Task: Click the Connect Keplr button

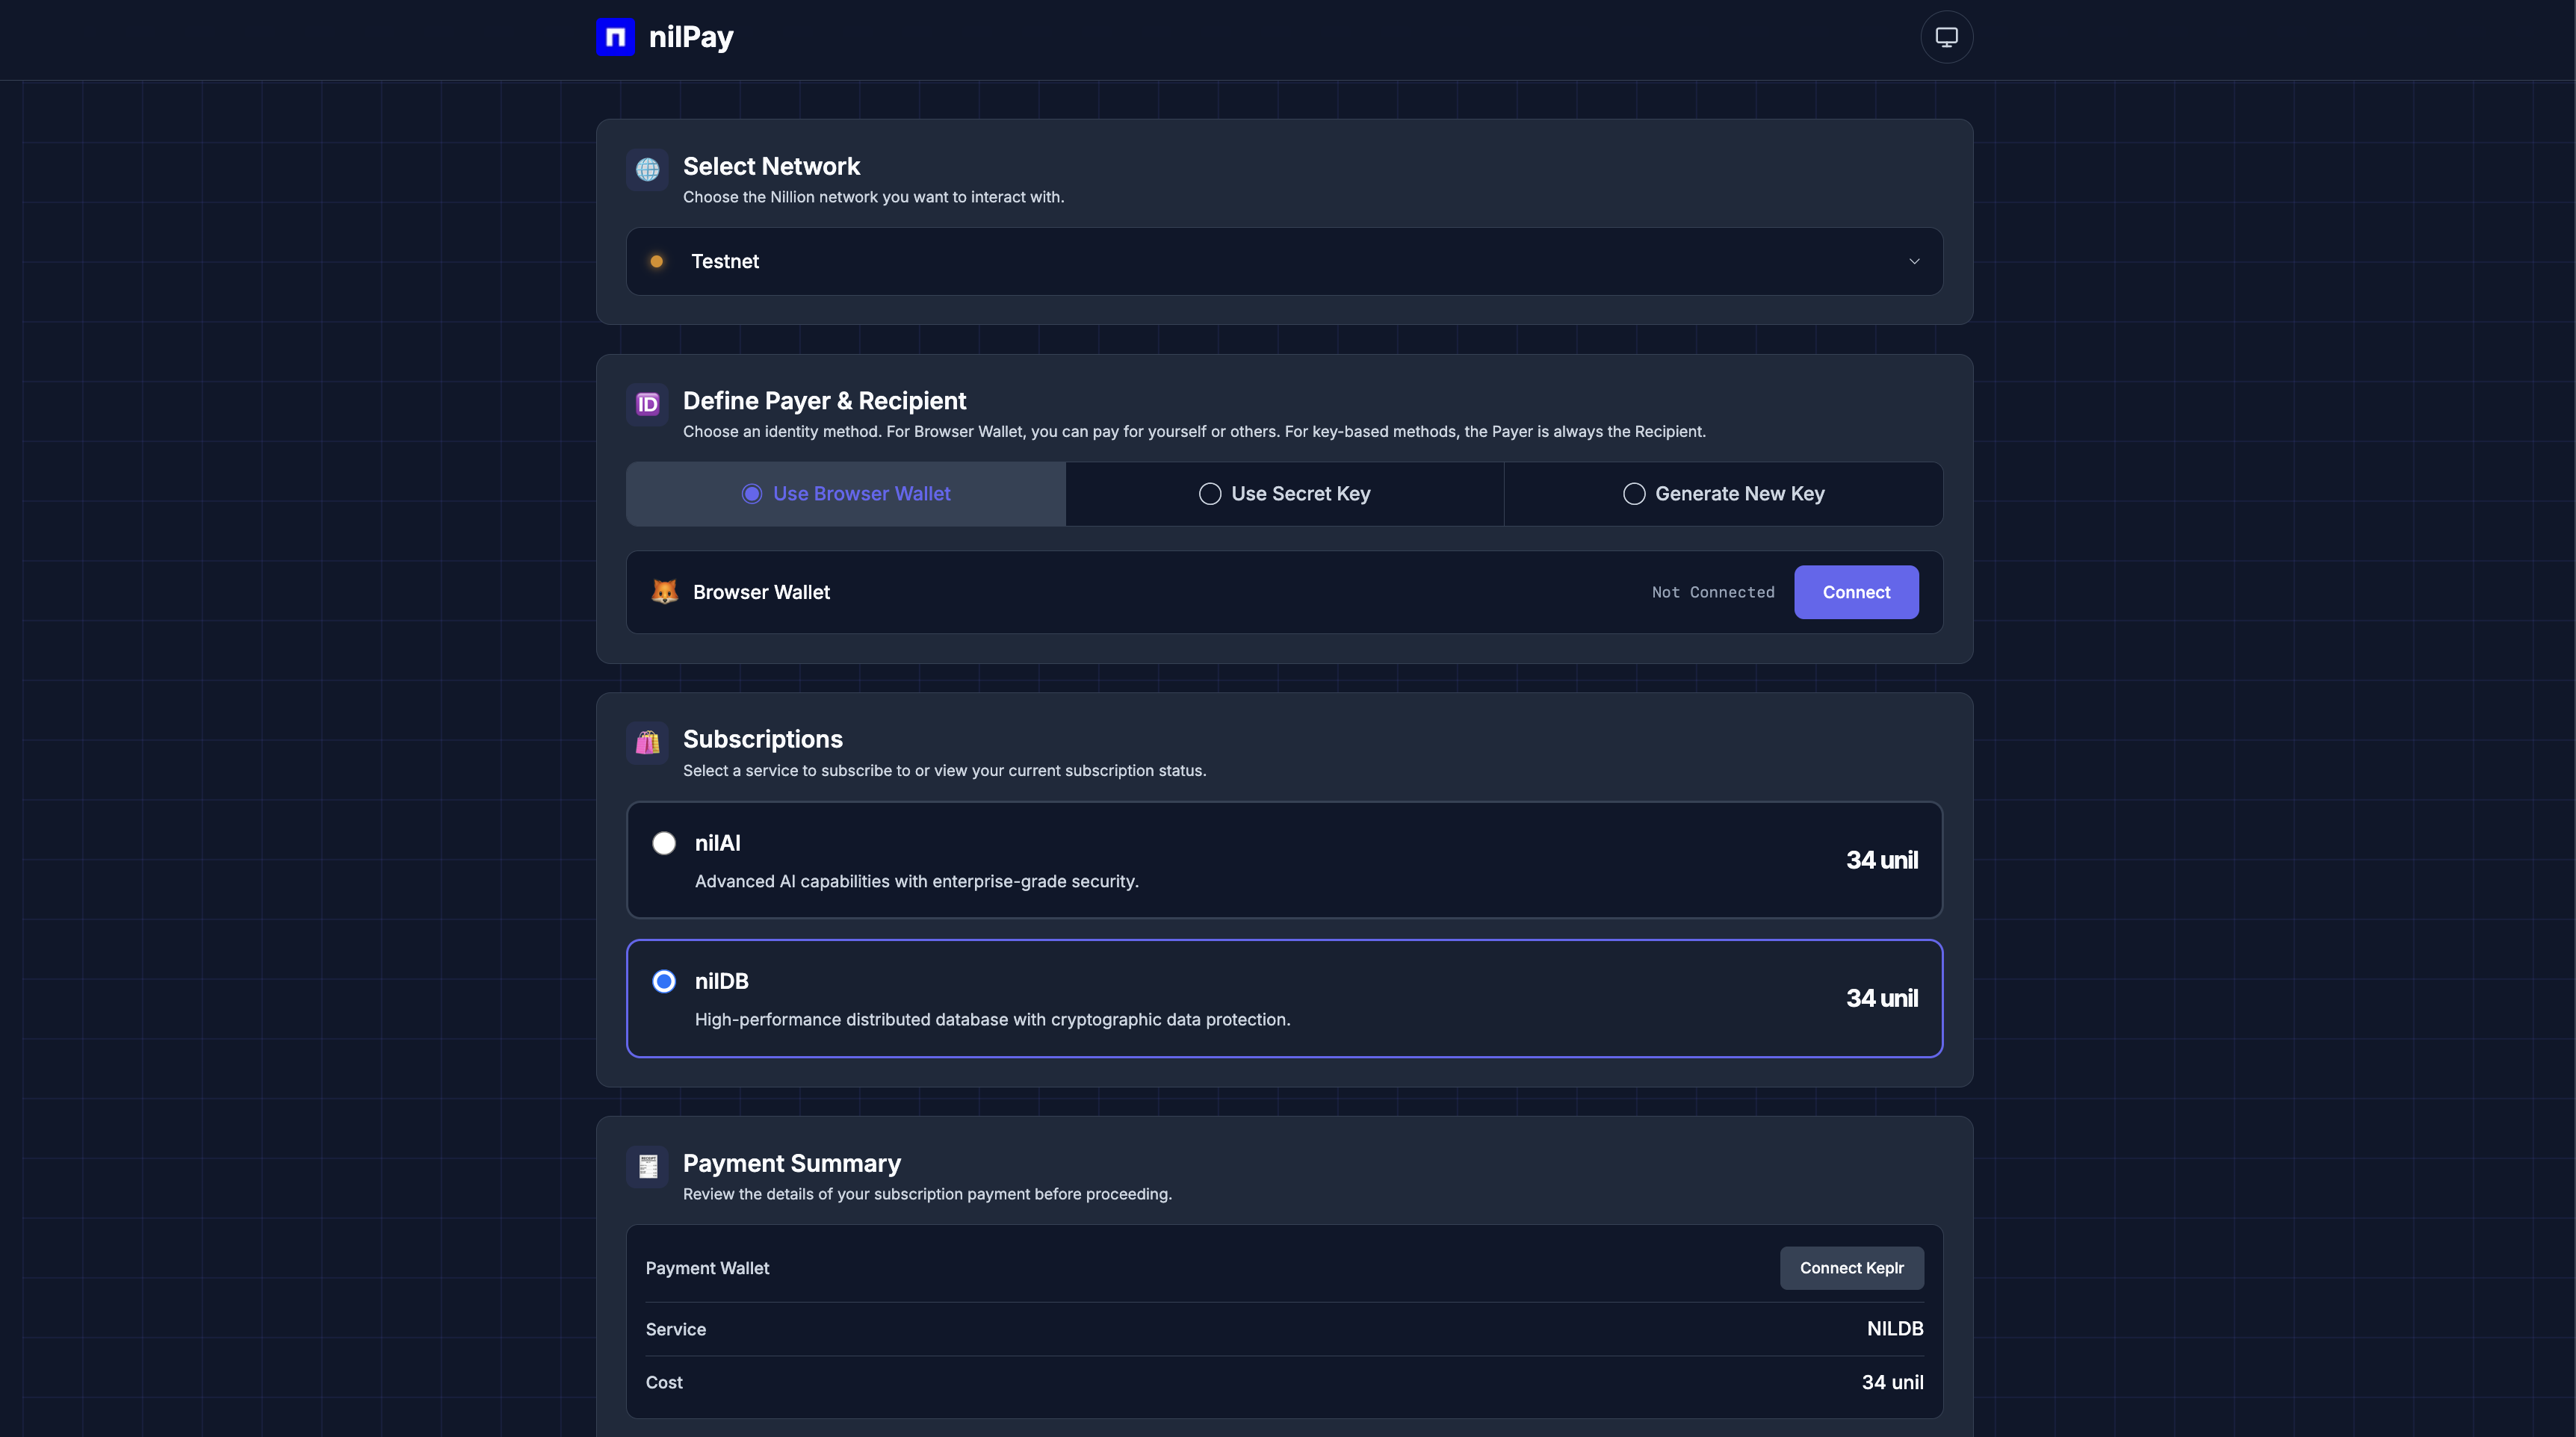Action: click(1851, 1267)
